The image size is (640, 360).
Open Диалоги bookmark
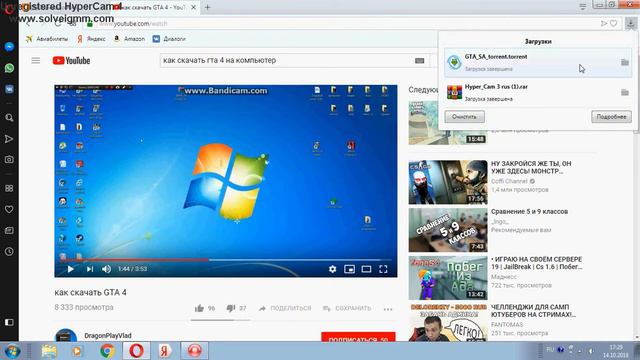169,39
